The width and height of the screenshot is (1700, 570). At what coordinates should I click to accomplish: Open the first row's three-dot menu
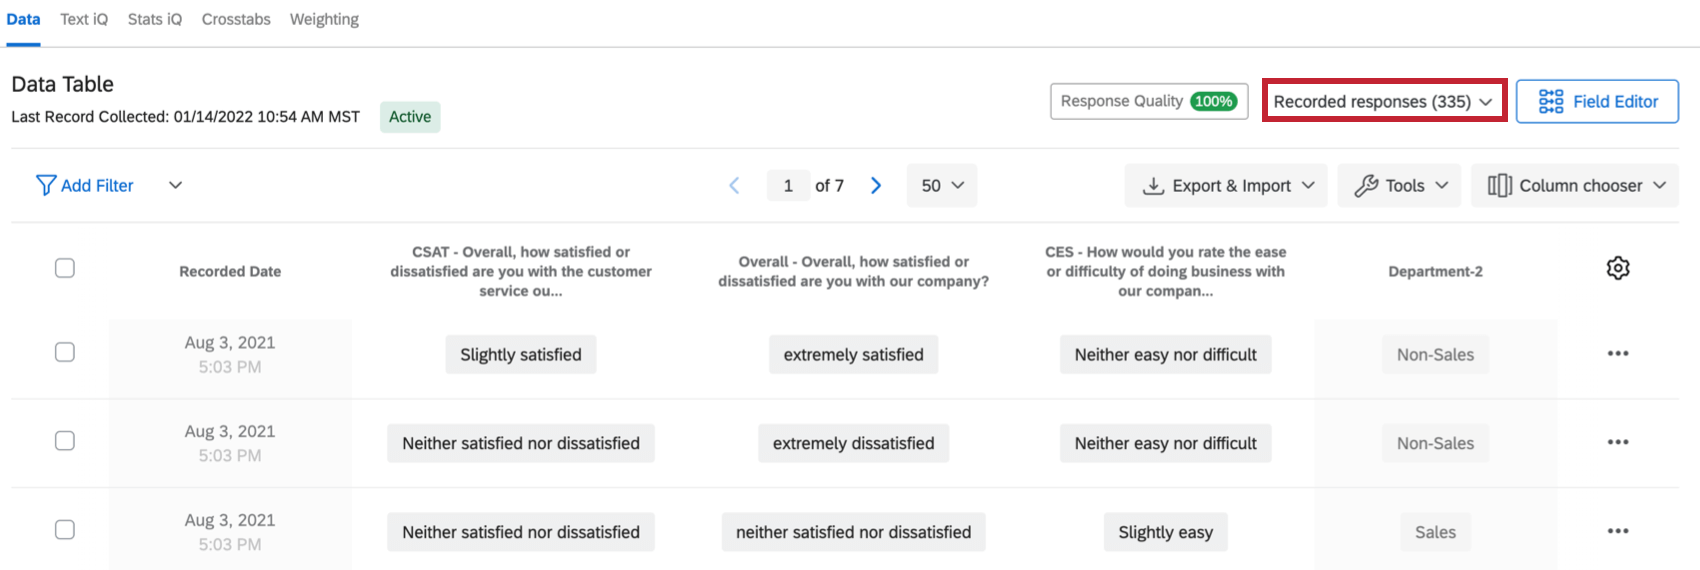tap(1618, 354)
